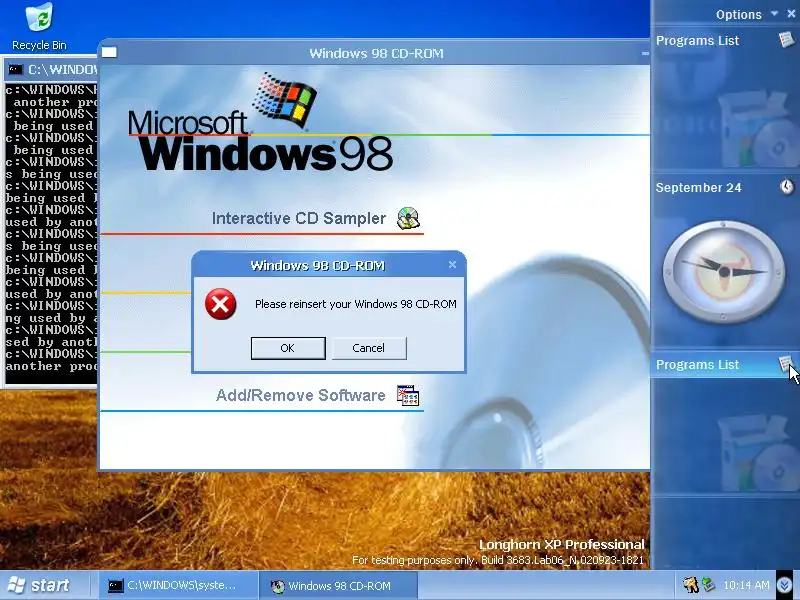This screenshot has width=800, height=600.
Task: Click the Longhorn XP Professional watermark text
Action: 561,544
